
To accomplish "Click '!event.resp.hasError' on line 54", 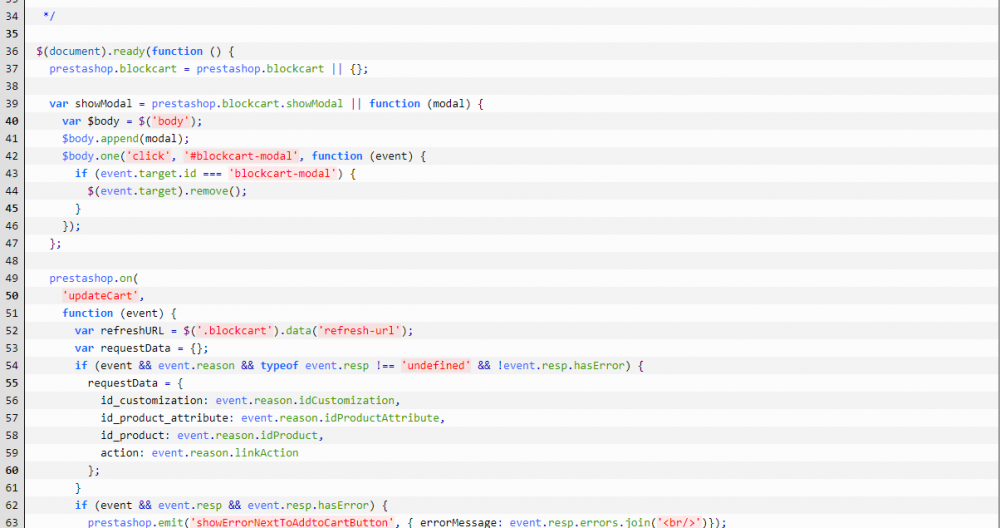I will pos(561,365).
